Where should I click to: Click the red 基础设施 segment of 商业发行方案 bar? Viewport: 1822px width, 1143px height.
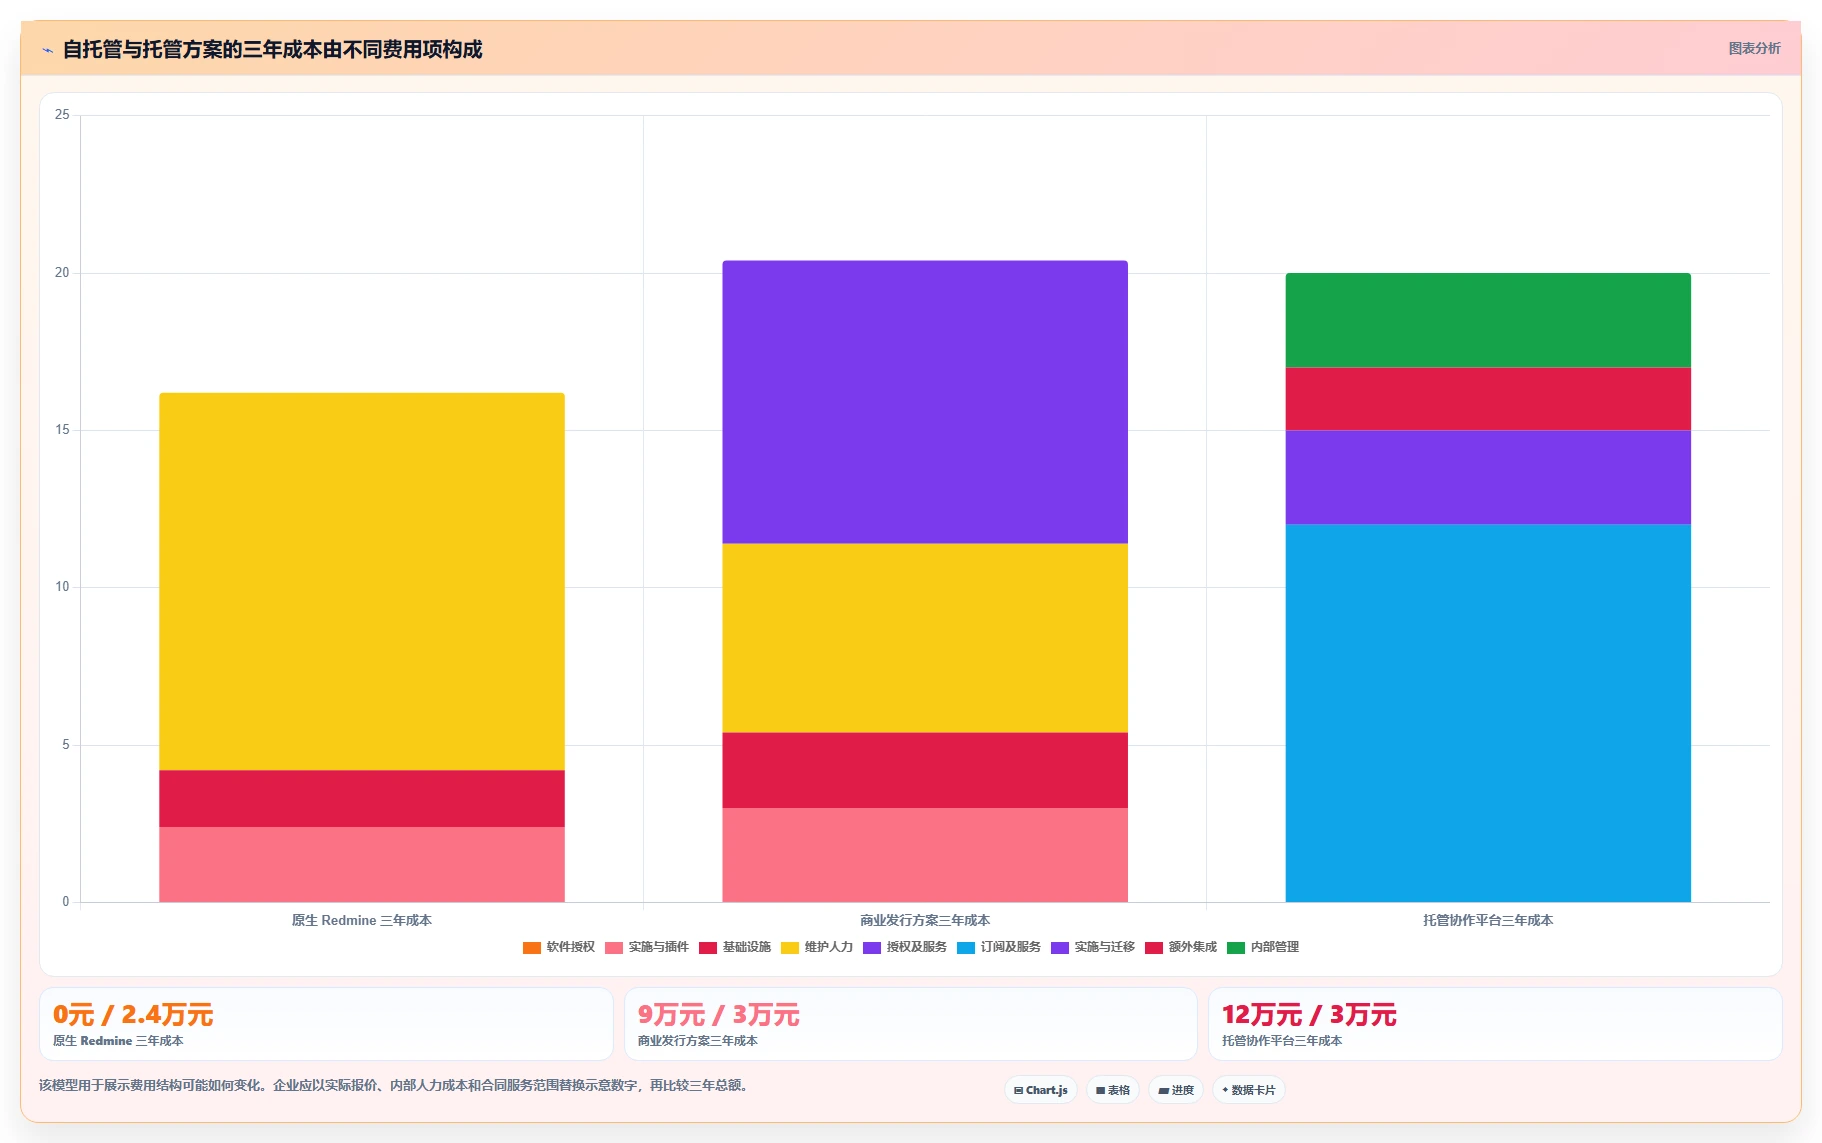tap(925, 770)
